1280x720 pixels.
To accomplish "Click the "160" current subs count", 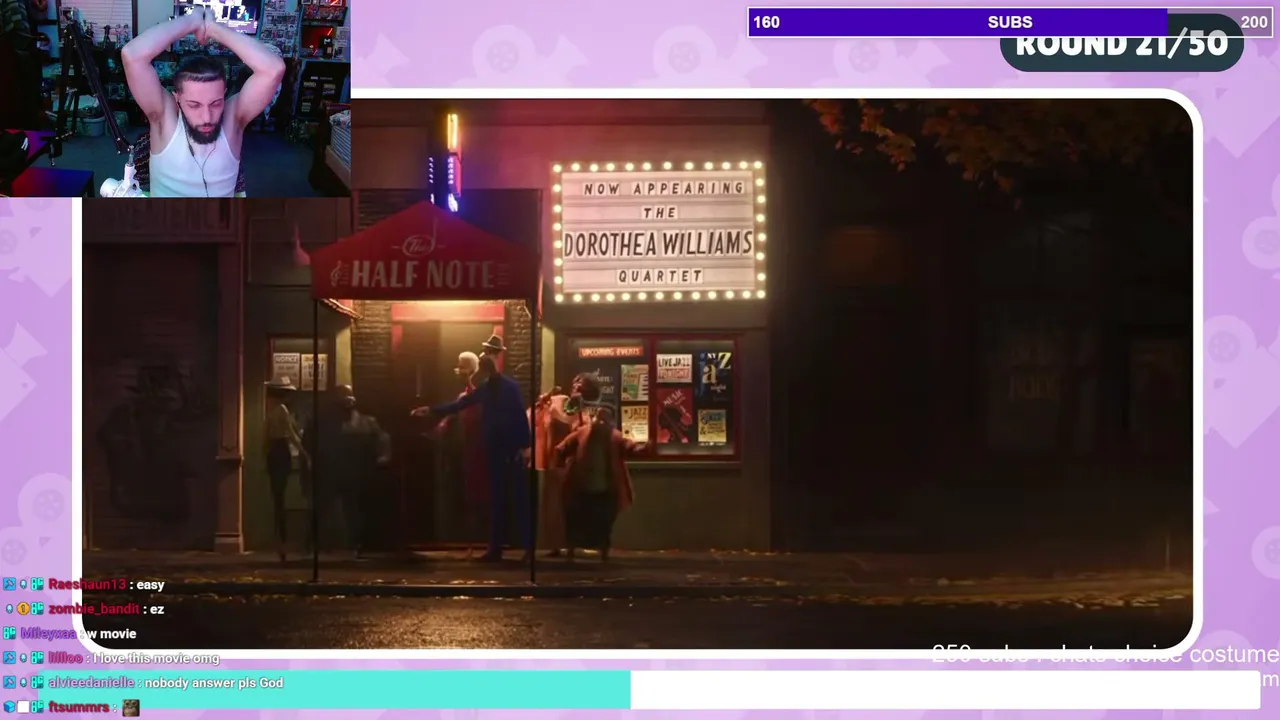I will [766, 22].
